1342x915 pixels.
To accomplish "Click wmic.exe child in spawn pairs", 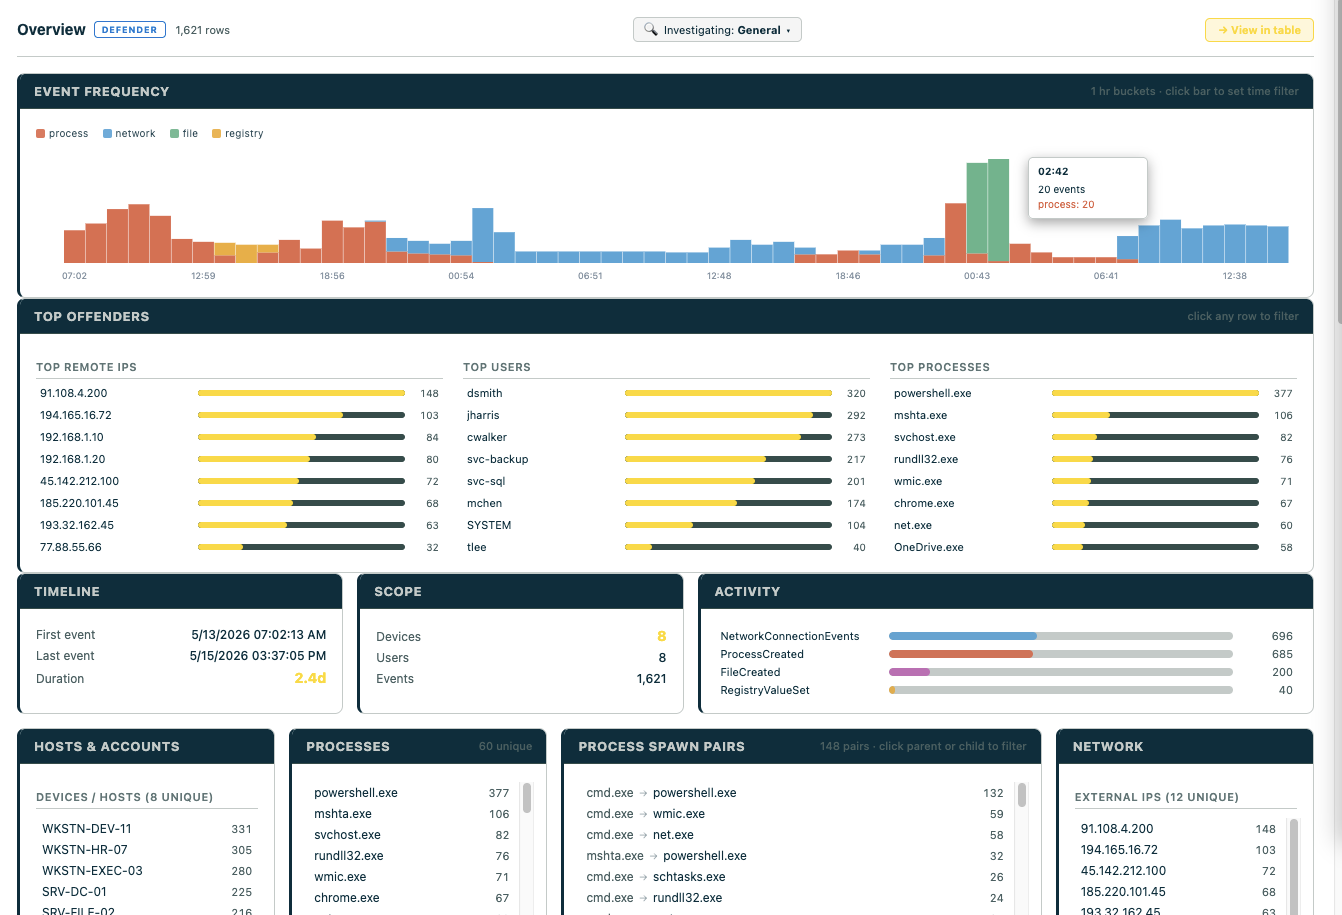I will click(x=679, y=814).
